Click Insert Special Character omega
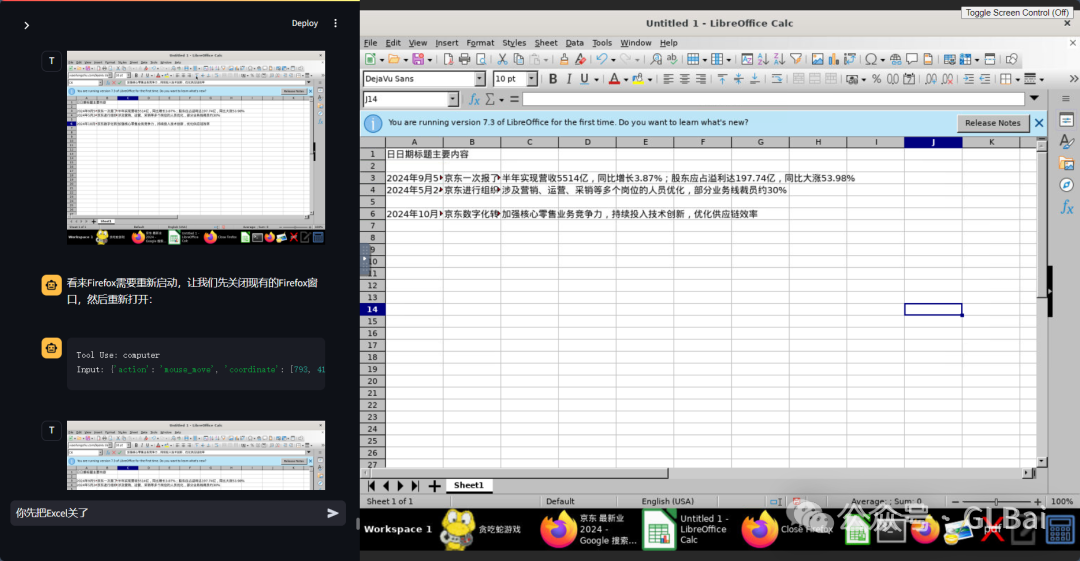 coord(871,59)
